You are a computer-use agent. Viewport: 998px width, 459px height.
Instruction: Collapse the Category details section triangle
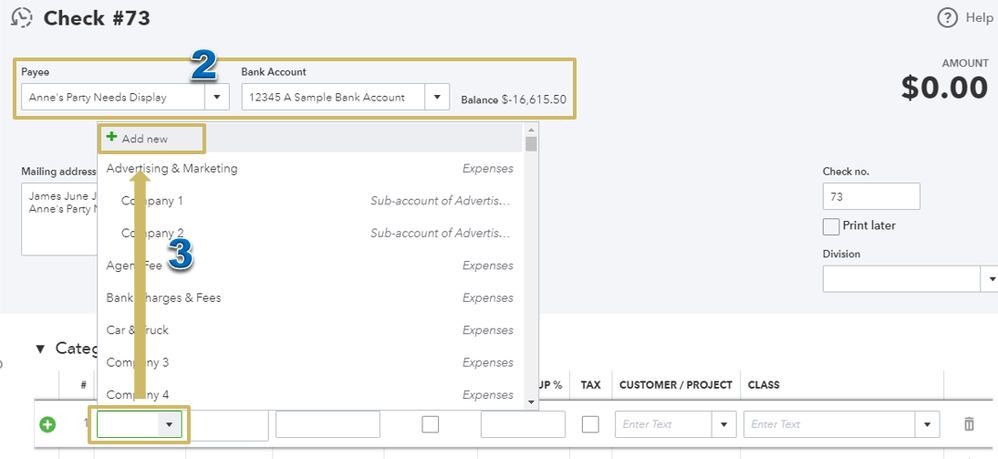pyautogui.click(x=41, y=349)
